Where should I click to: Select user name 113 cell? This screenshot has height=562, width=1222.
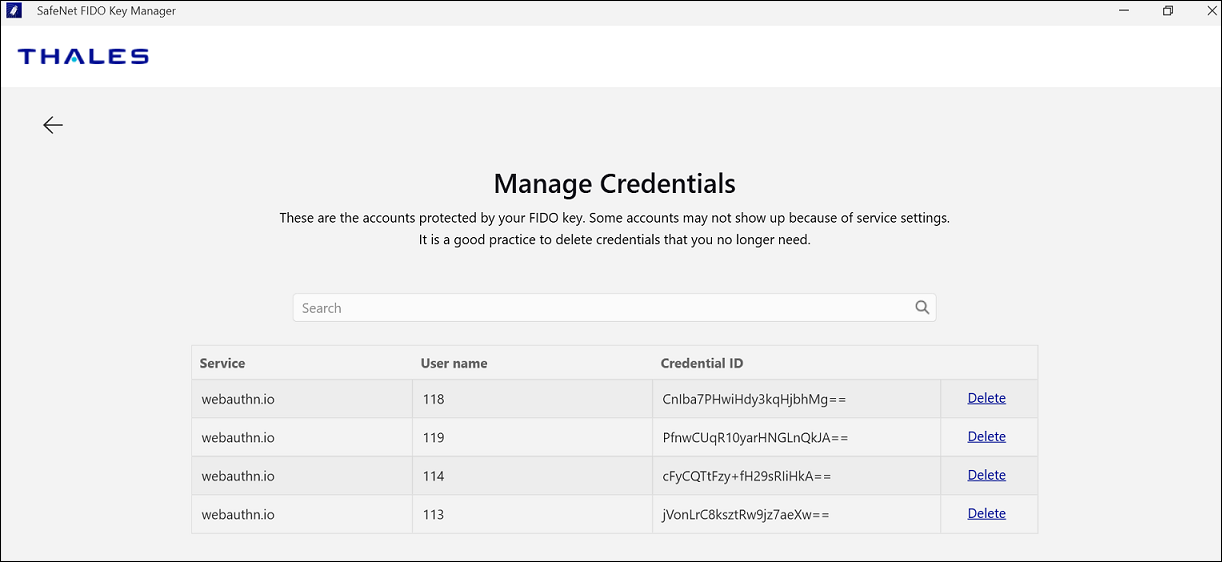point(433,515)
